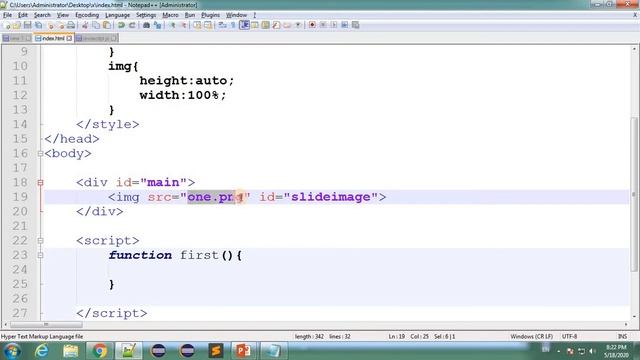
Task: Click Run Macro Multiple Times icon
Action: coord(344,25)
